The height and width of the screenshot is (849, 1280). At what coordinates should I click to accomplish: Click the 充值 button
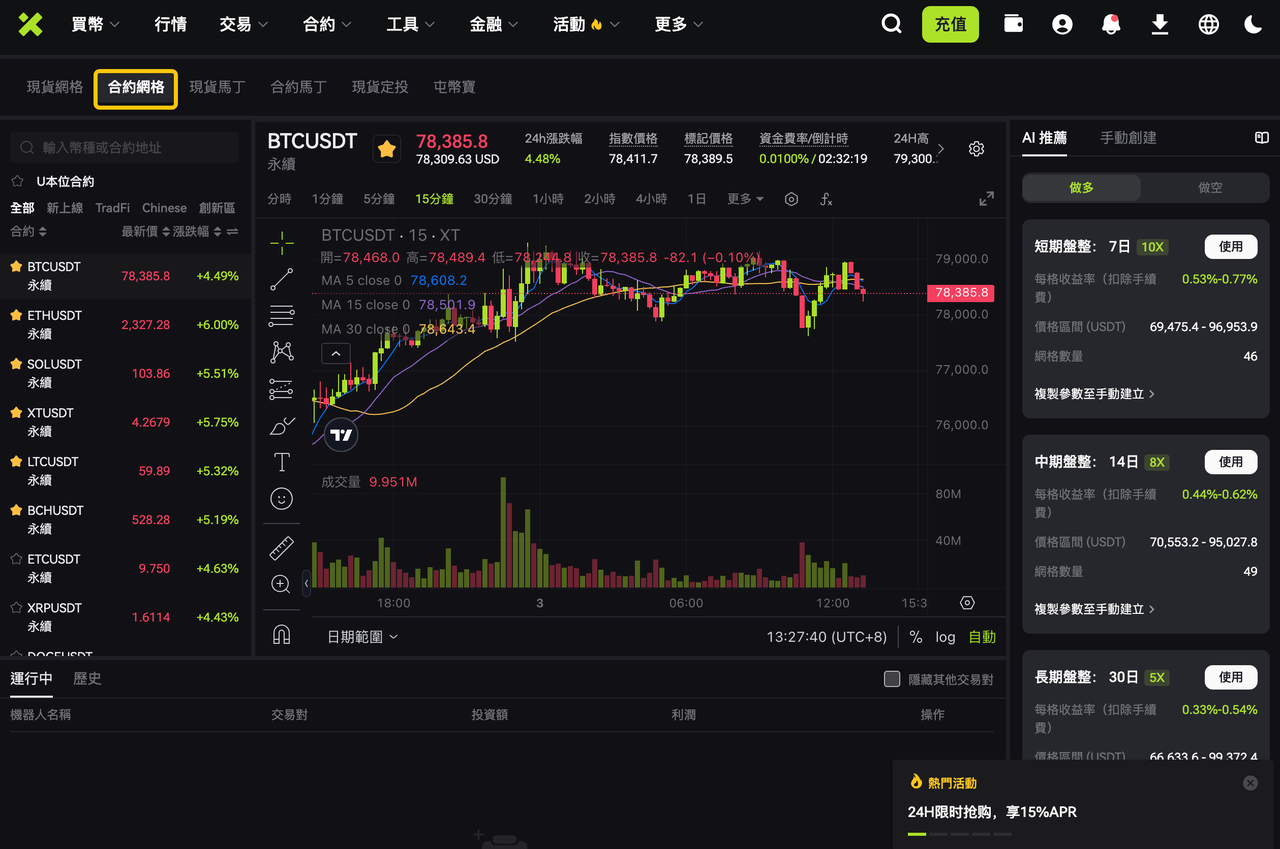tap(950, 24)
